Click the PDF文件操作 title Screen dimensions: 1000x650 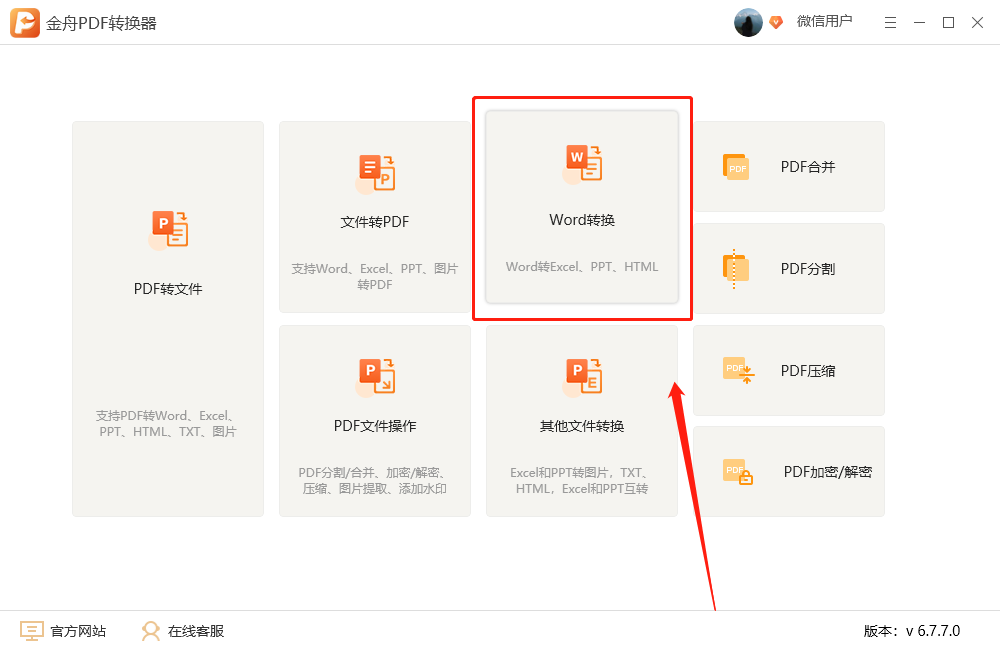375,426
